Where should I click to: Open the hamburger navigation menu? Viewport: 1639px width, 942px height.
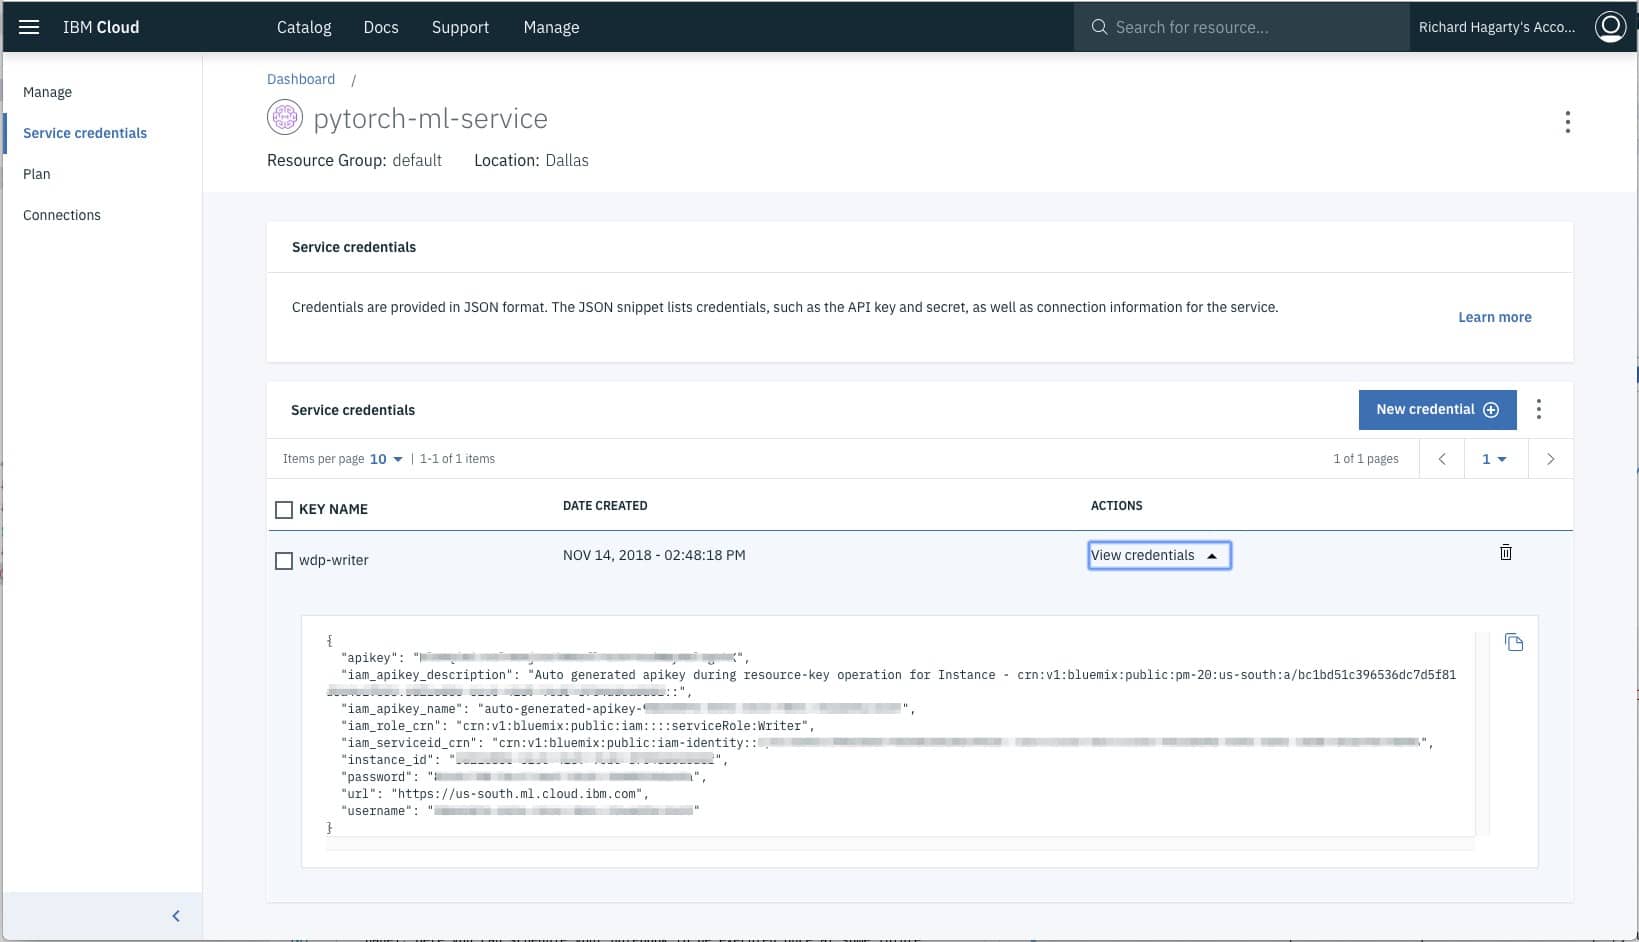pos(29,27)
